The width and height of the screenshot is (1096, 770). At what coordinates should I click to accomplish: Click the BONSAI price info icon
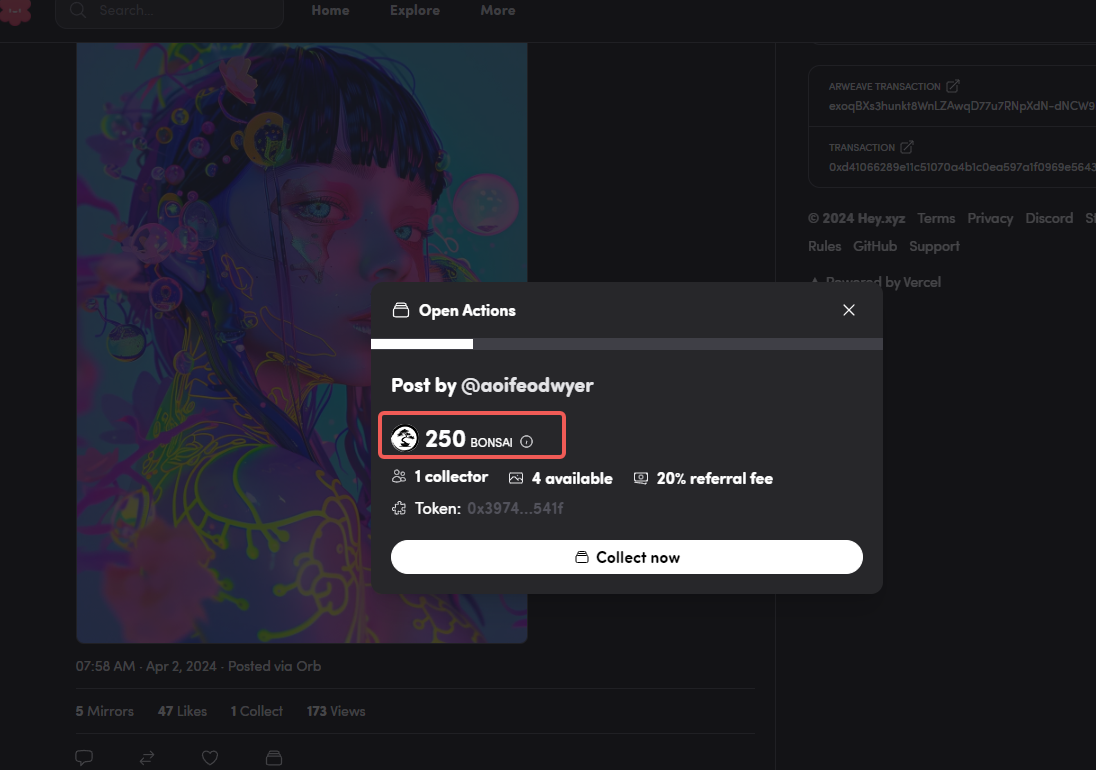pyautogui.click(x=527, y=441)
